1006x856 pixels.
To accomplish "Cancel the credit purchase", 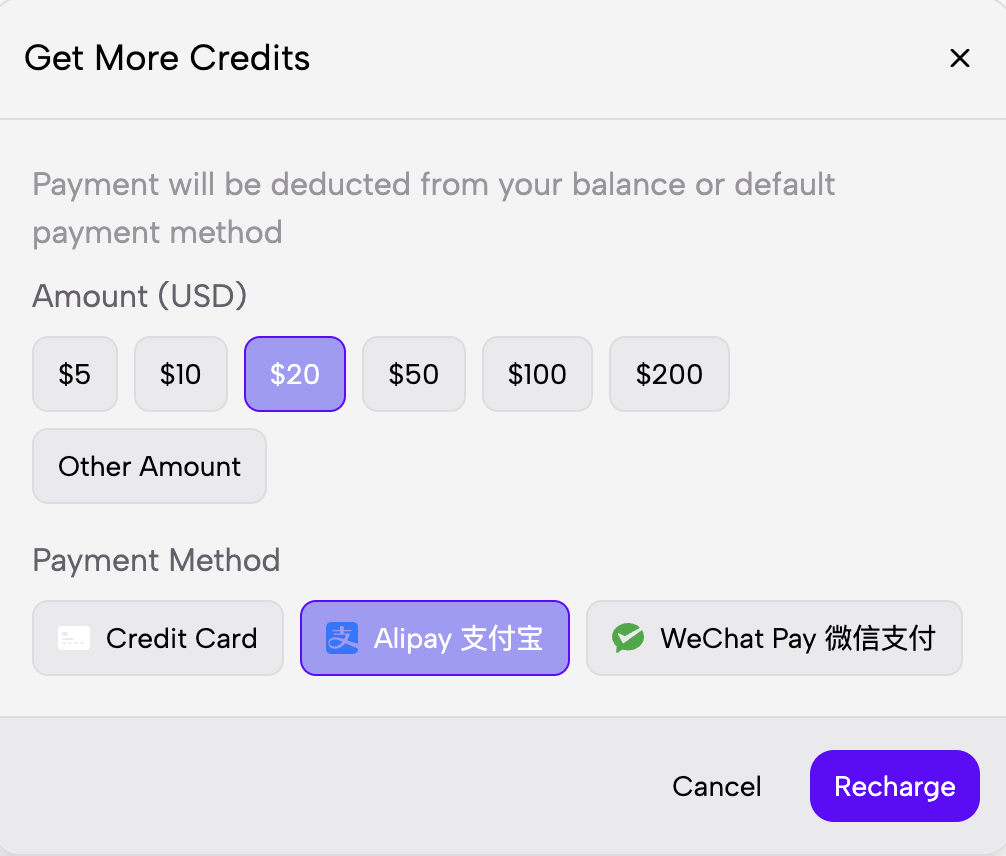I will point(717,787).
